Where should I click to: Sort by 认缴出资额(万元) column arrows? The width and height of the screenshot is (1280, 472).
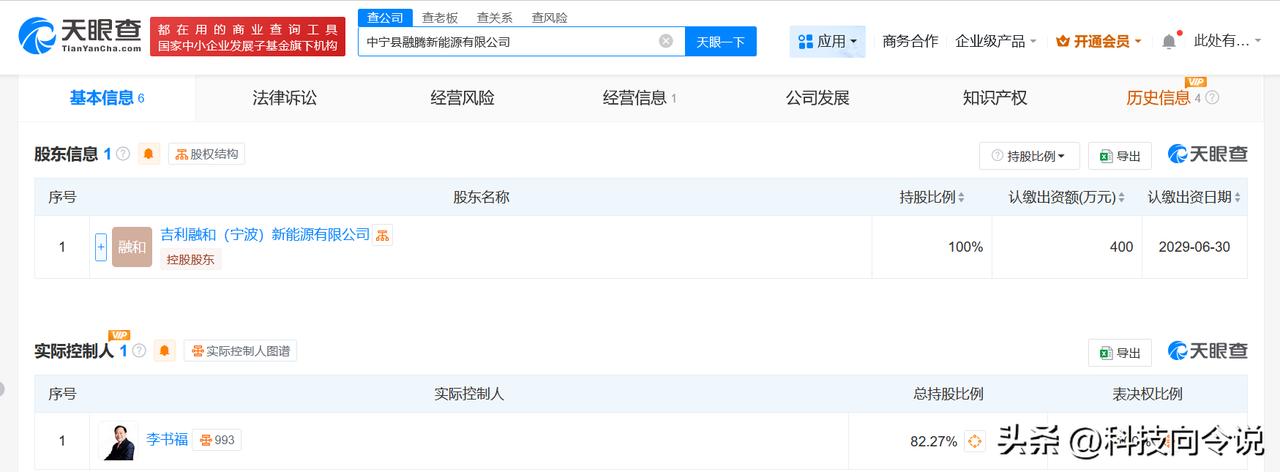(x=1122, y=198)
